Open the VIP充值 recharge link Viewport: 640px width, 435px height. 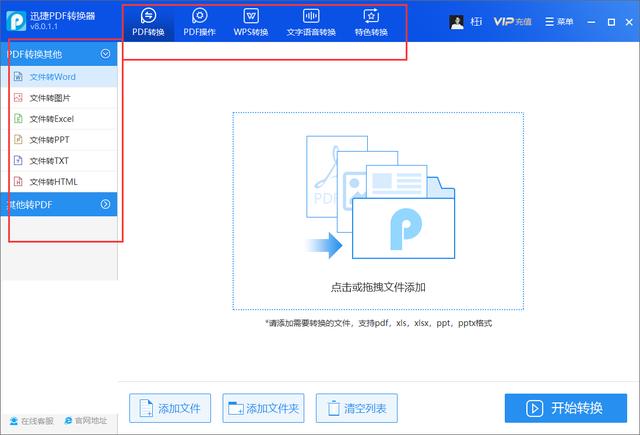[x=512, y=22]
